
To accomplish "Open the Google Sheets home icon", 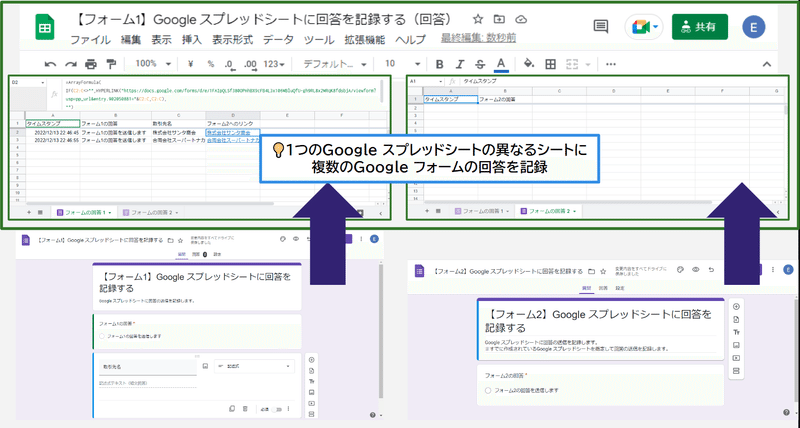I will [45, 27].
